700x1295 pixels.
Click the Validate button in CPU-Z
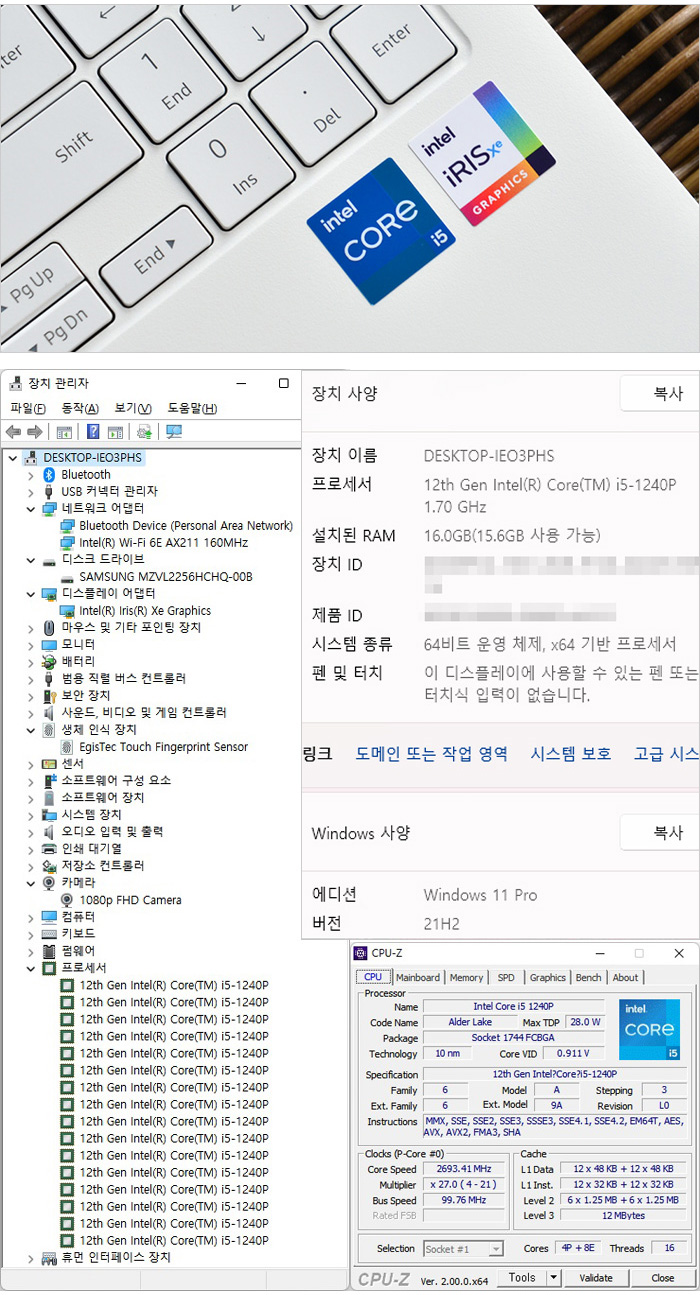[x=596, y=1277]
